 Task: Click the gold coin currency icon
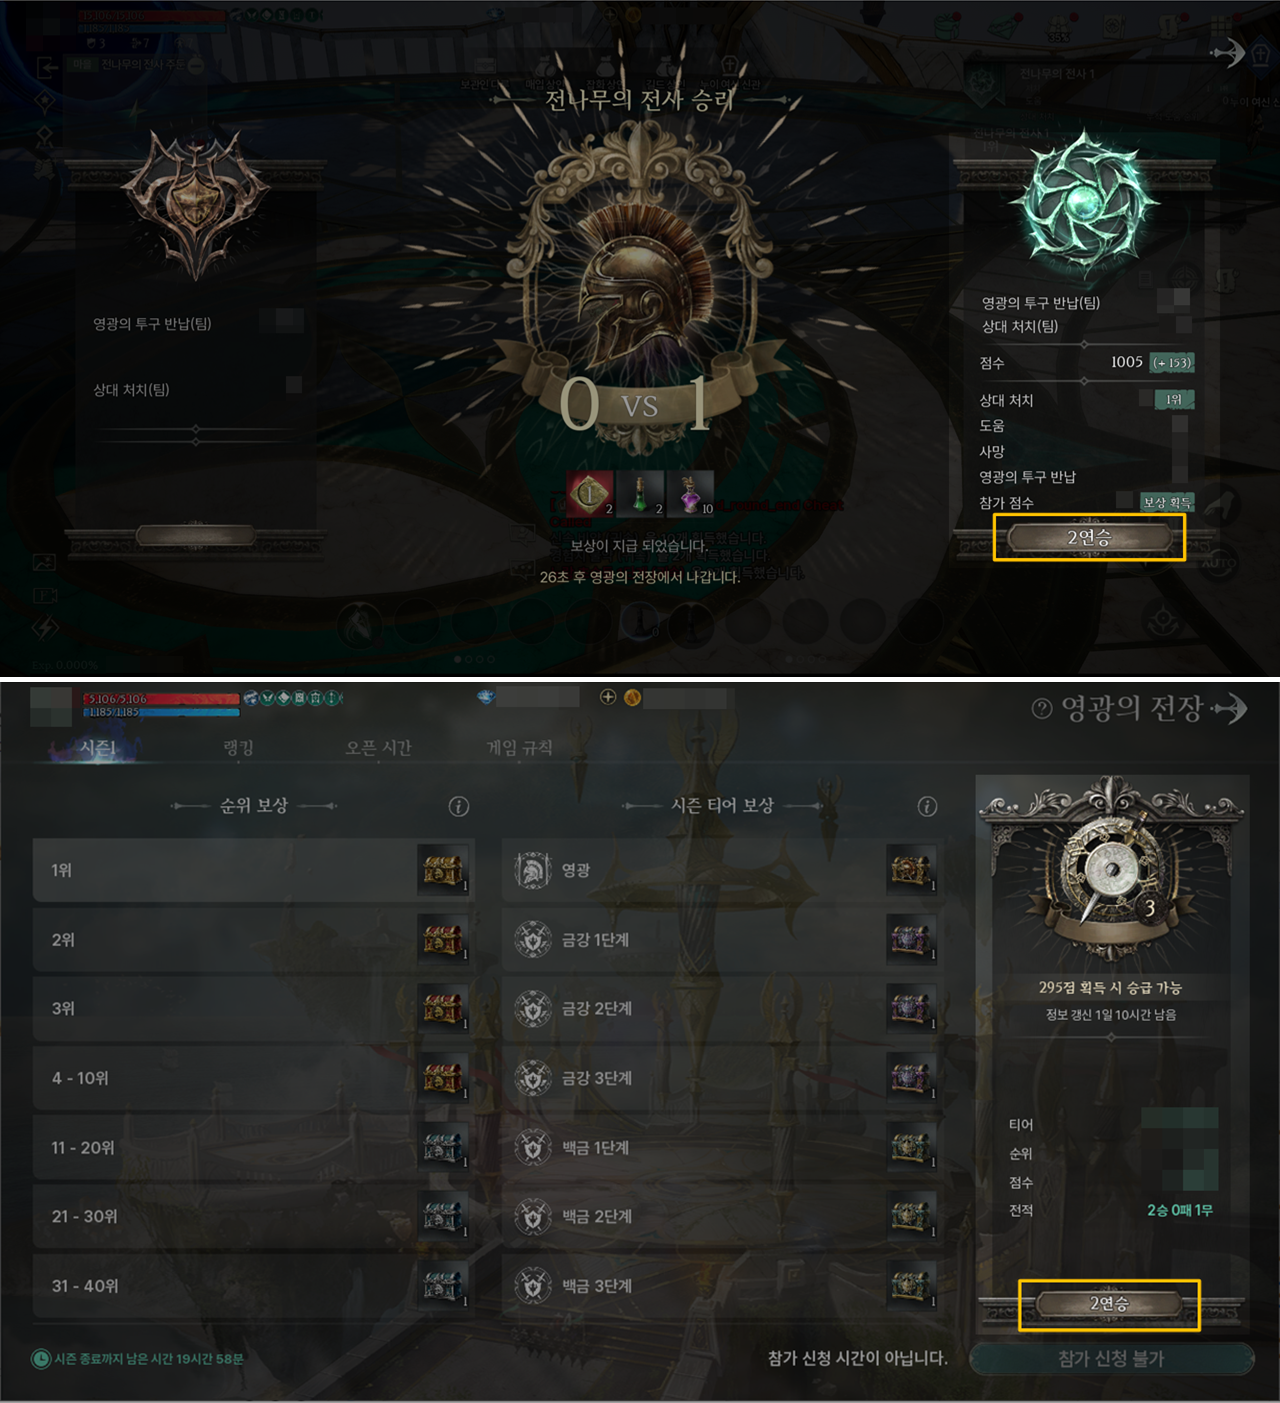(x=632, y=697)
